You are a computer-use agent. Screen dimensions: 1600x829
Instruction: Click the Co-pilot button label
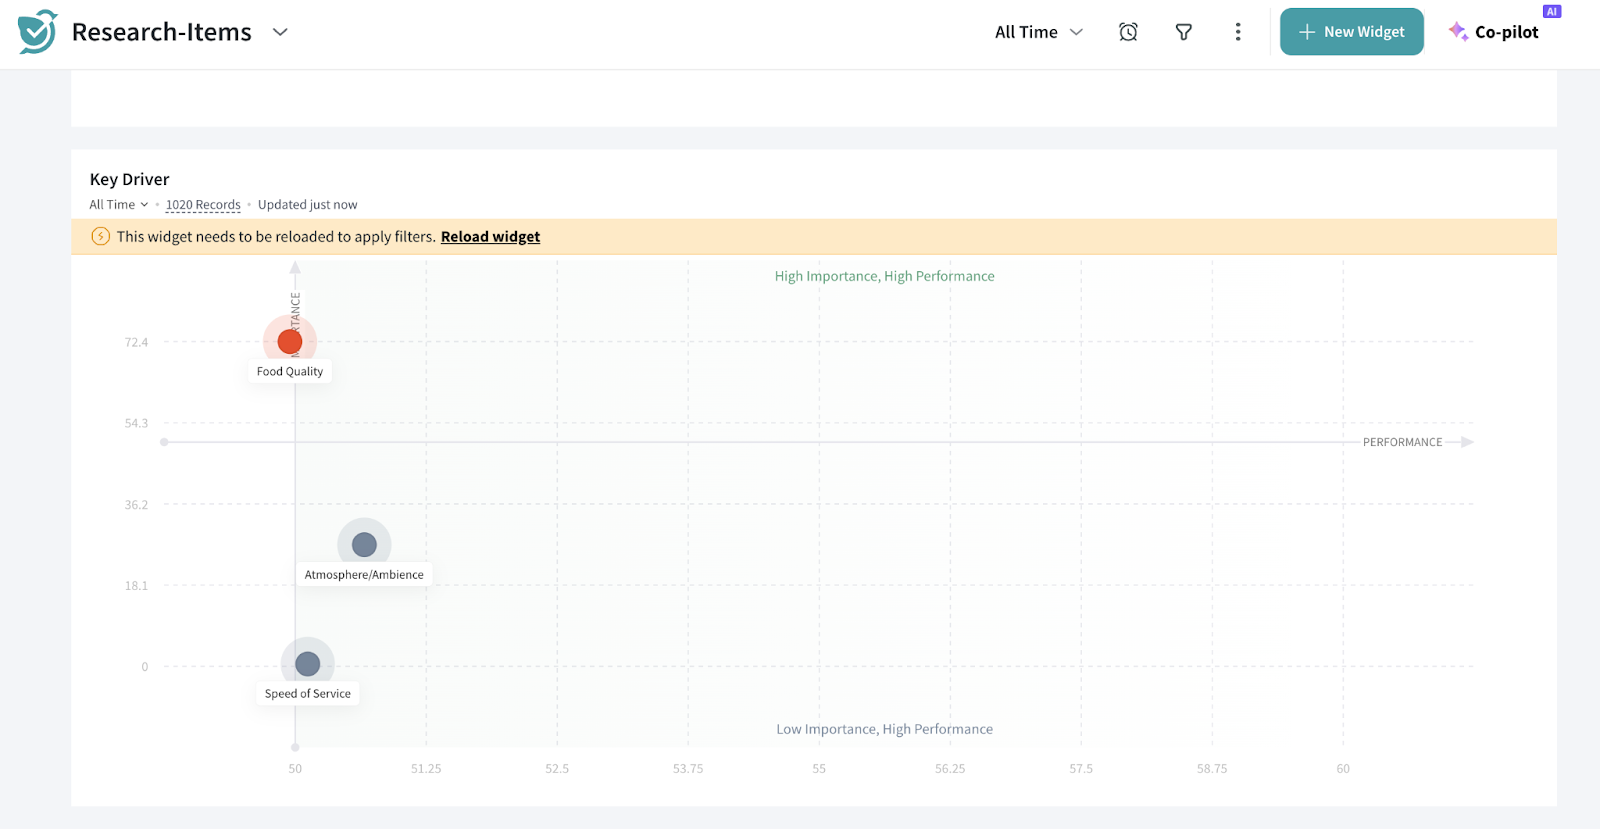click(x=1506, y=32)
